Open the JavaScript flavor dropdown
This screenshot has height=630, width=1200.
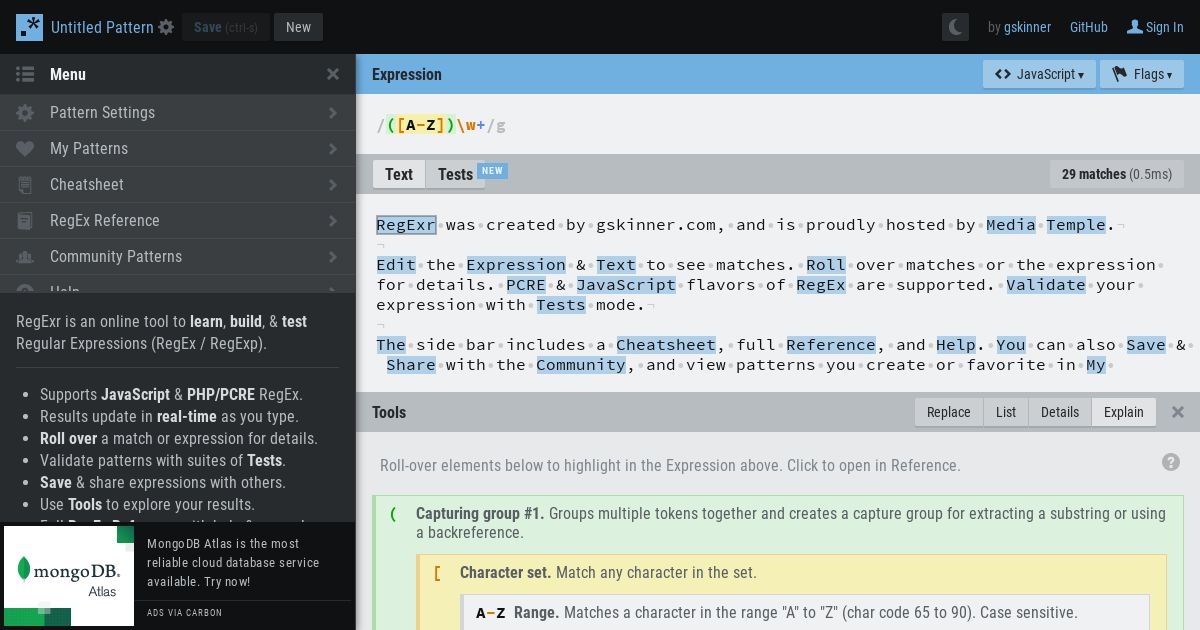1039,74
